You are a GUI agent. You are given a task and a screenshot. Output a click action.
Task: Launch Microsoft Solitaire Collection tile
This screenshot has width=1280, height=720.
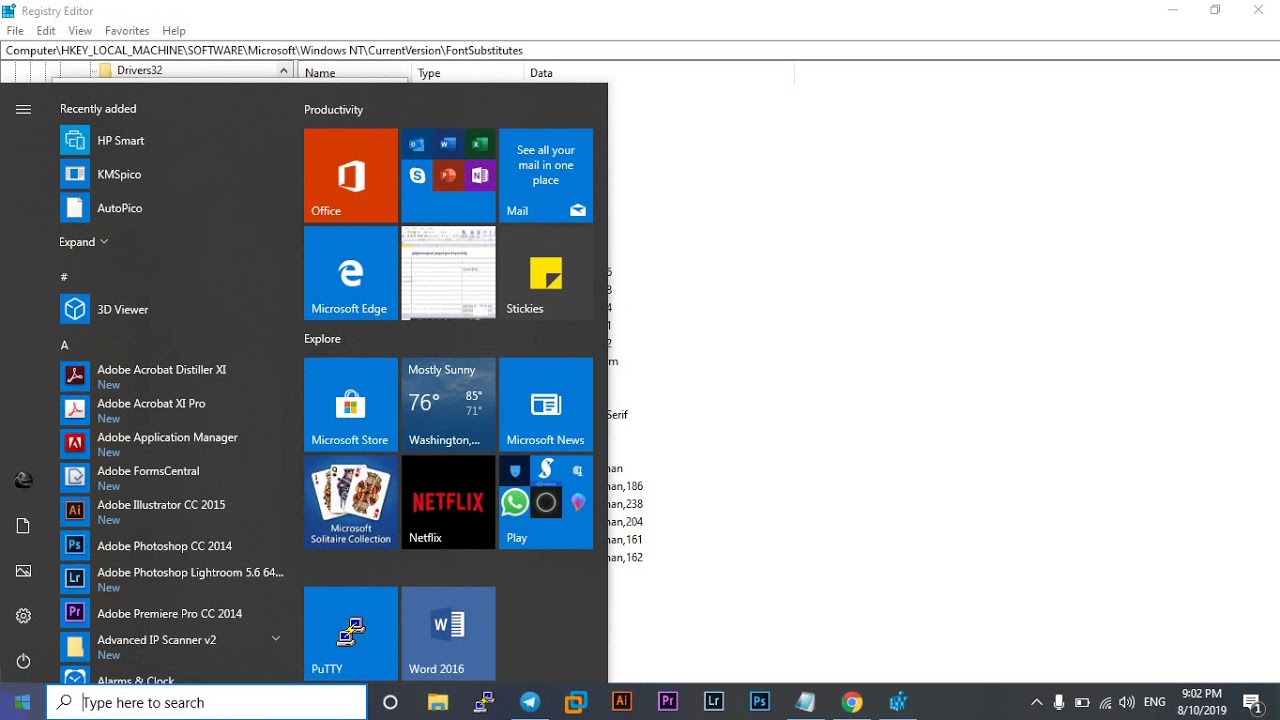[351, 502]
